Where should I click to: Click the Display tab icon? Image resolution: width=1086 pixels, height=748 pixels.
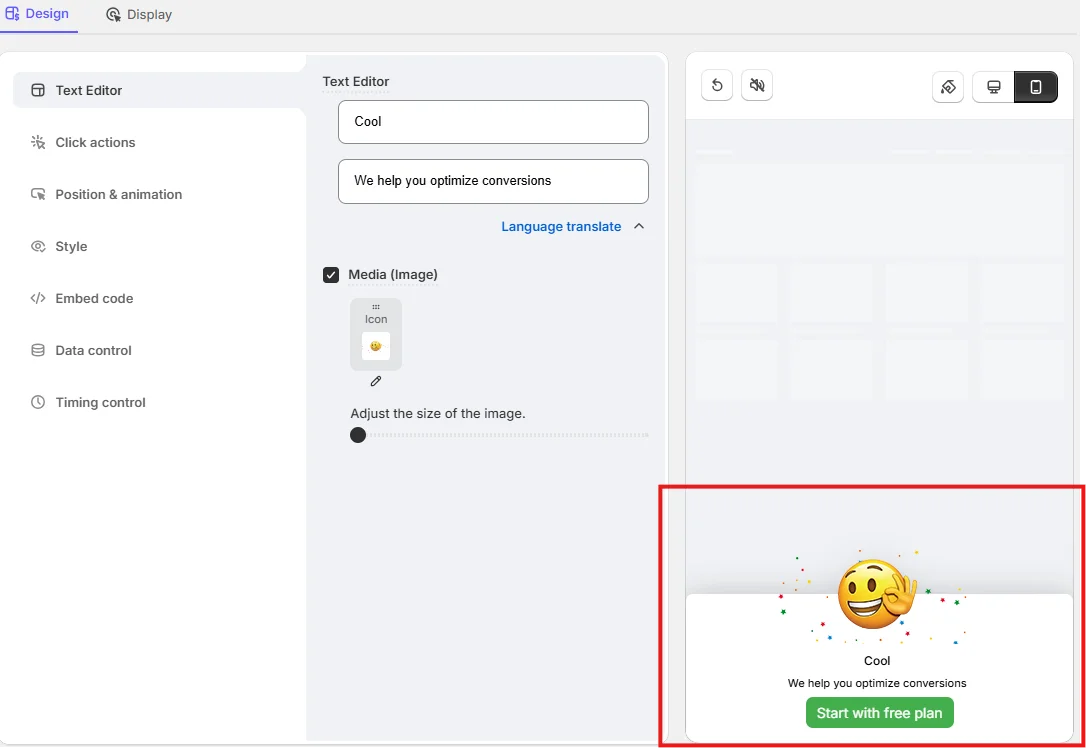(x=114, y=15)
